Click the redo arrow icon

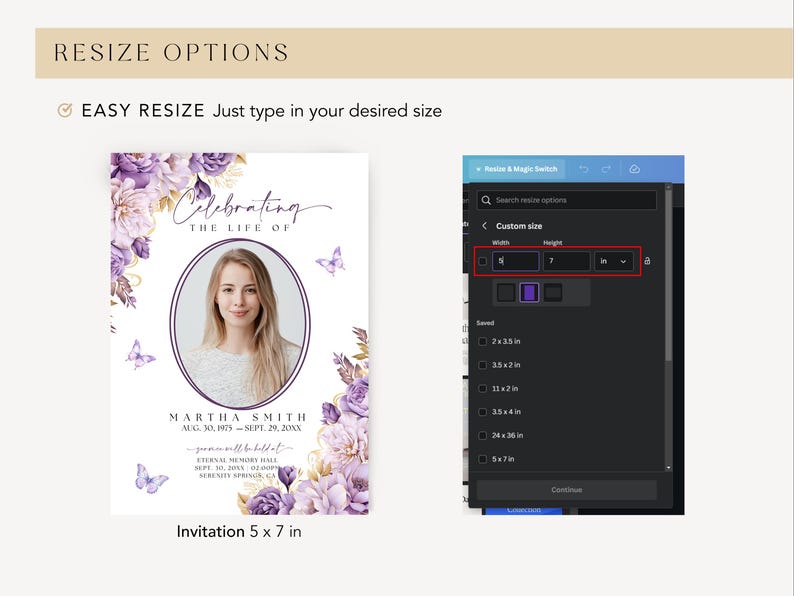[606, 169]
